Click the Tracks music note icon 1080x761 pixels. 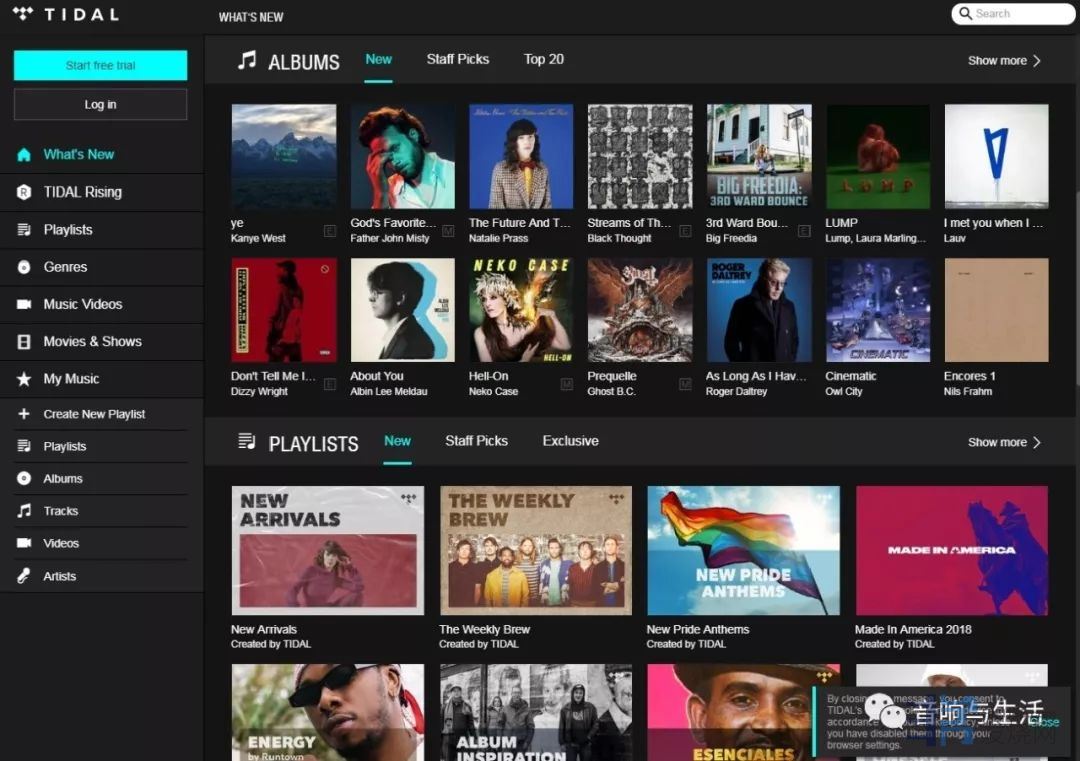pos(24,511)
